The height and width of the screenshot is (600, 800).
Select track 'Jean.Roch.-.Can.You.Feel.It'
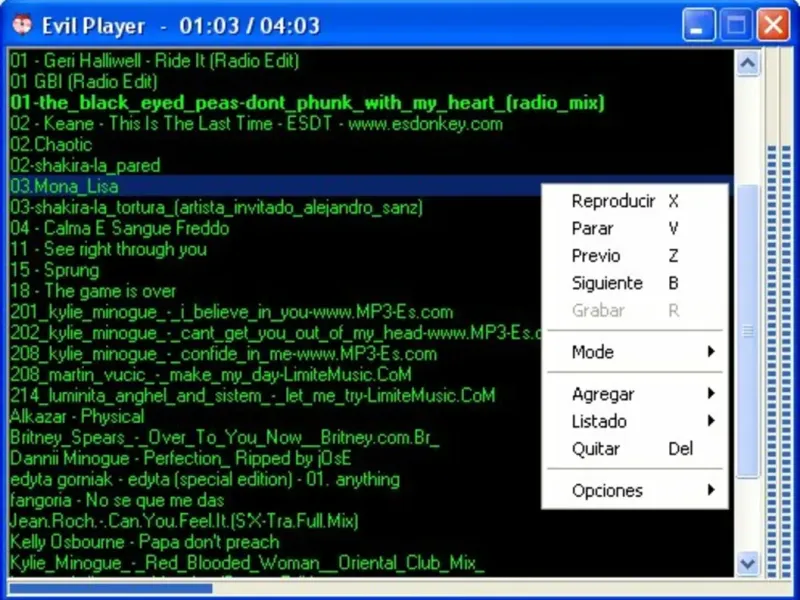click(x=184, y=521)
